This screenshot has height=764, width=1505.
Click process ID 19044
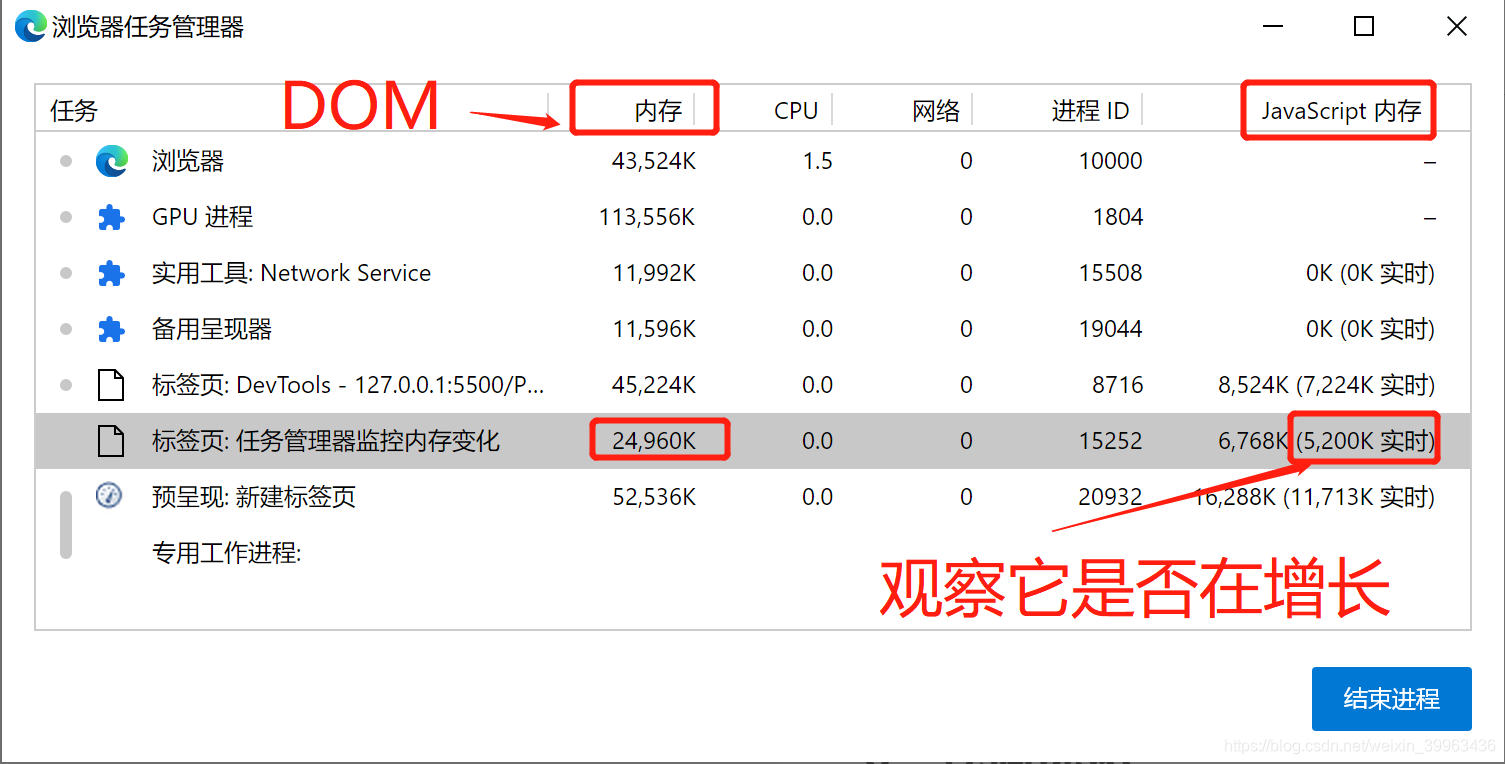pos(1110,329)
